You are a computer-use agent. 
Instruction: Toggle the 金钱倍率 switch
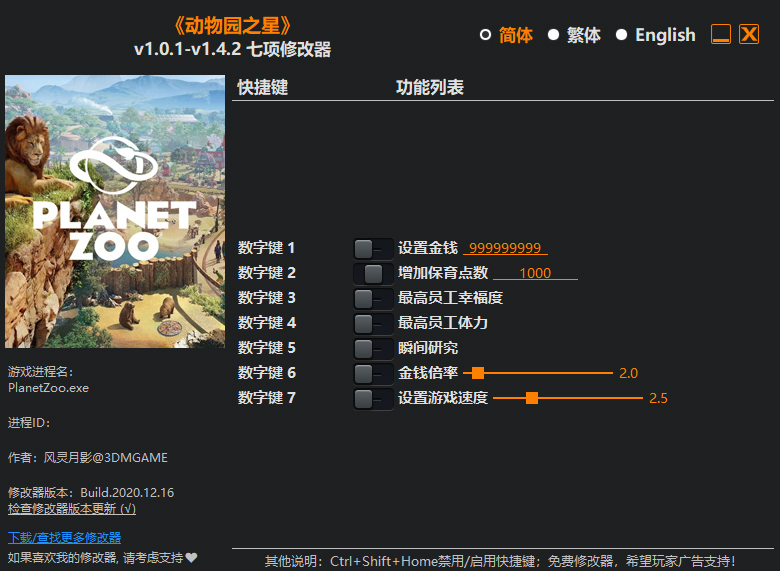pyautogui.click(x=374, y=374)
